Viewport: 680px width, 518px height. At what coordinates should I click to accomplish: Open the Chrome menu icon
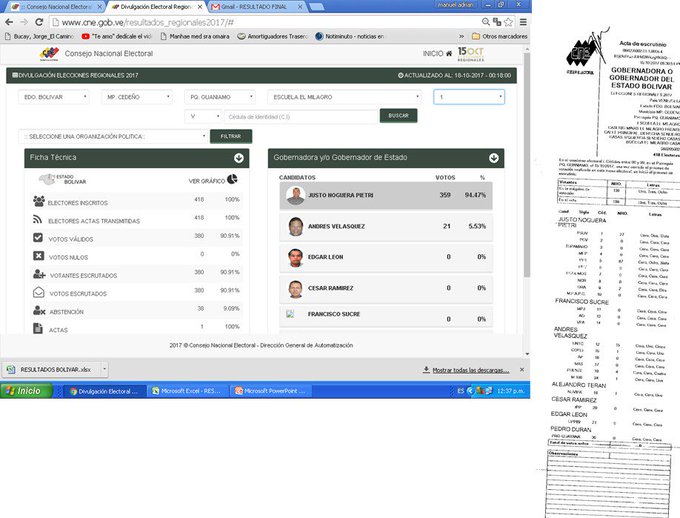(523, 22)
